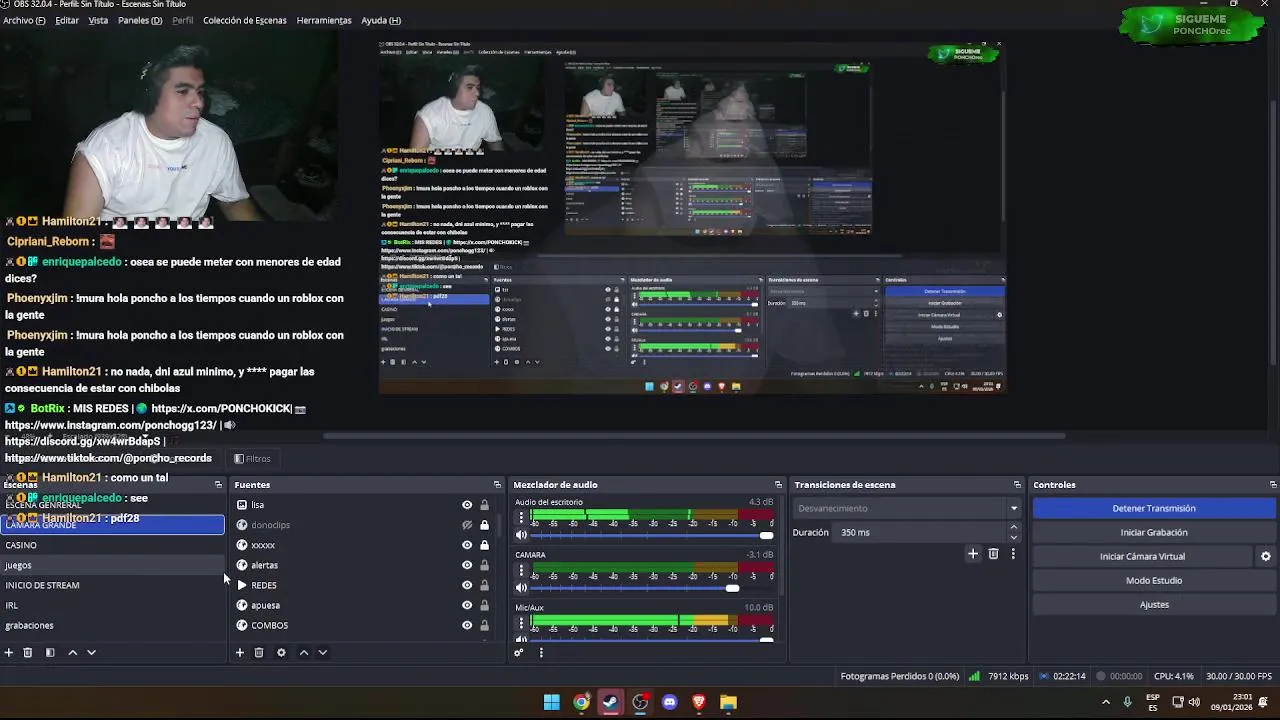The height and width of the screenshot is (720, 1280).
Task: Mute the CAMARA audio speaker icon
Action: 521,588
